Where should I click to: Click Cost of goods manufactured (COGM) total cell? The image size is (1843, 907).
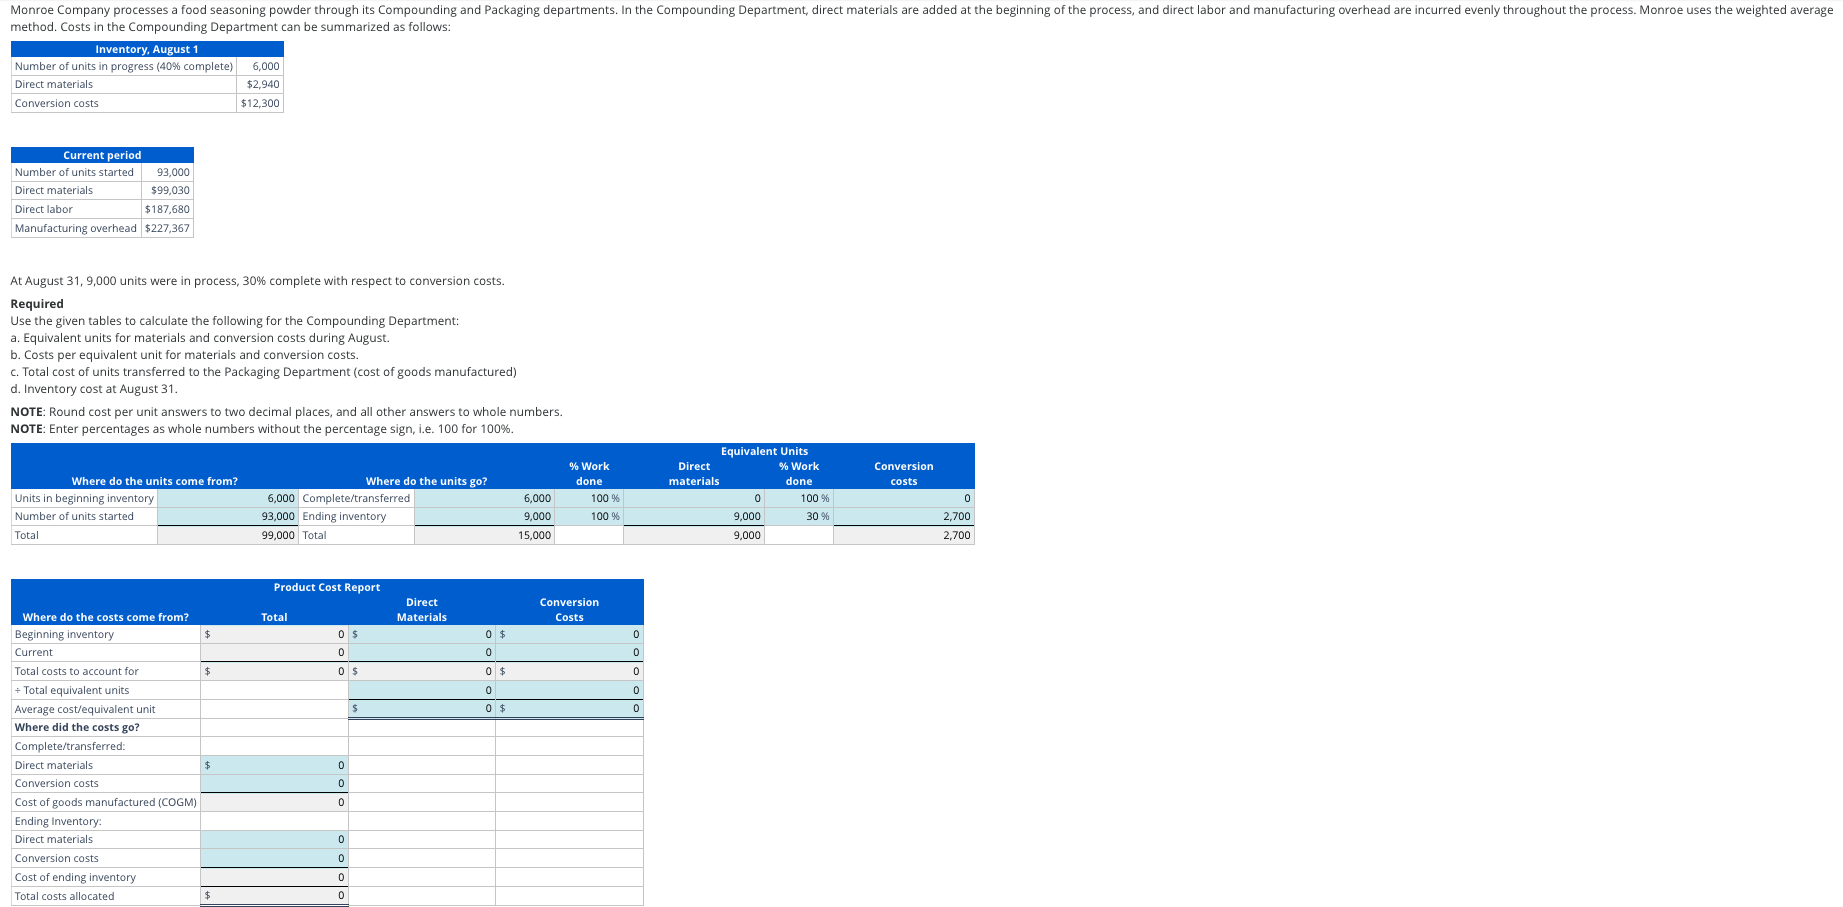point(273,801)
